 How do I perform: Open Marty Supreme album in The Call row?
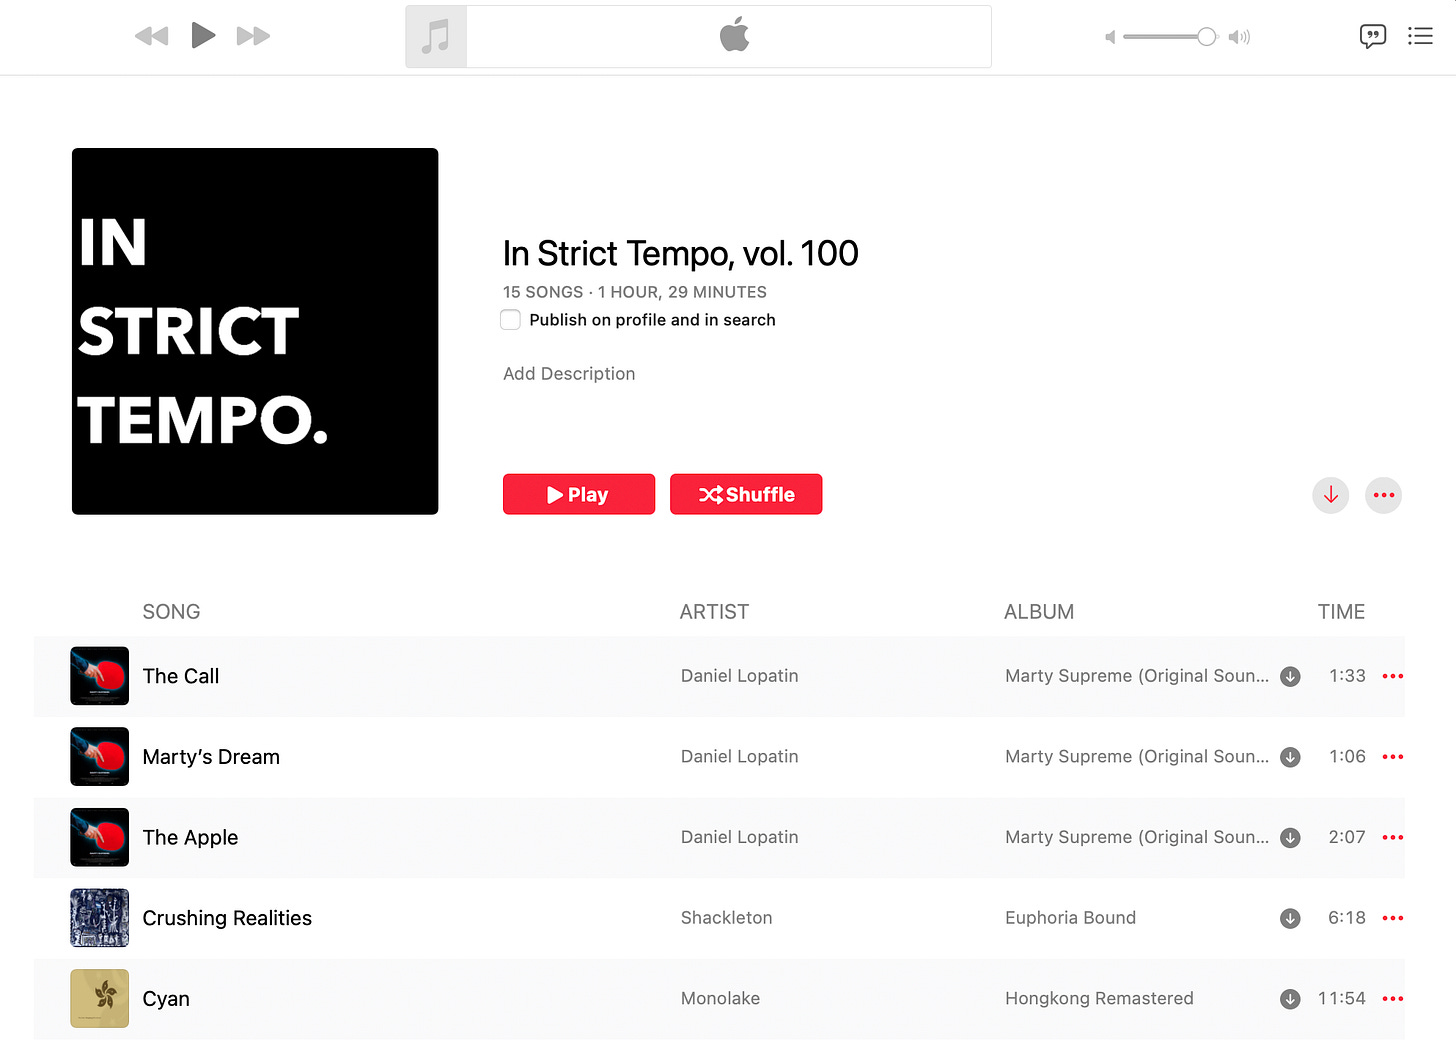click(x=1137, y=676)
